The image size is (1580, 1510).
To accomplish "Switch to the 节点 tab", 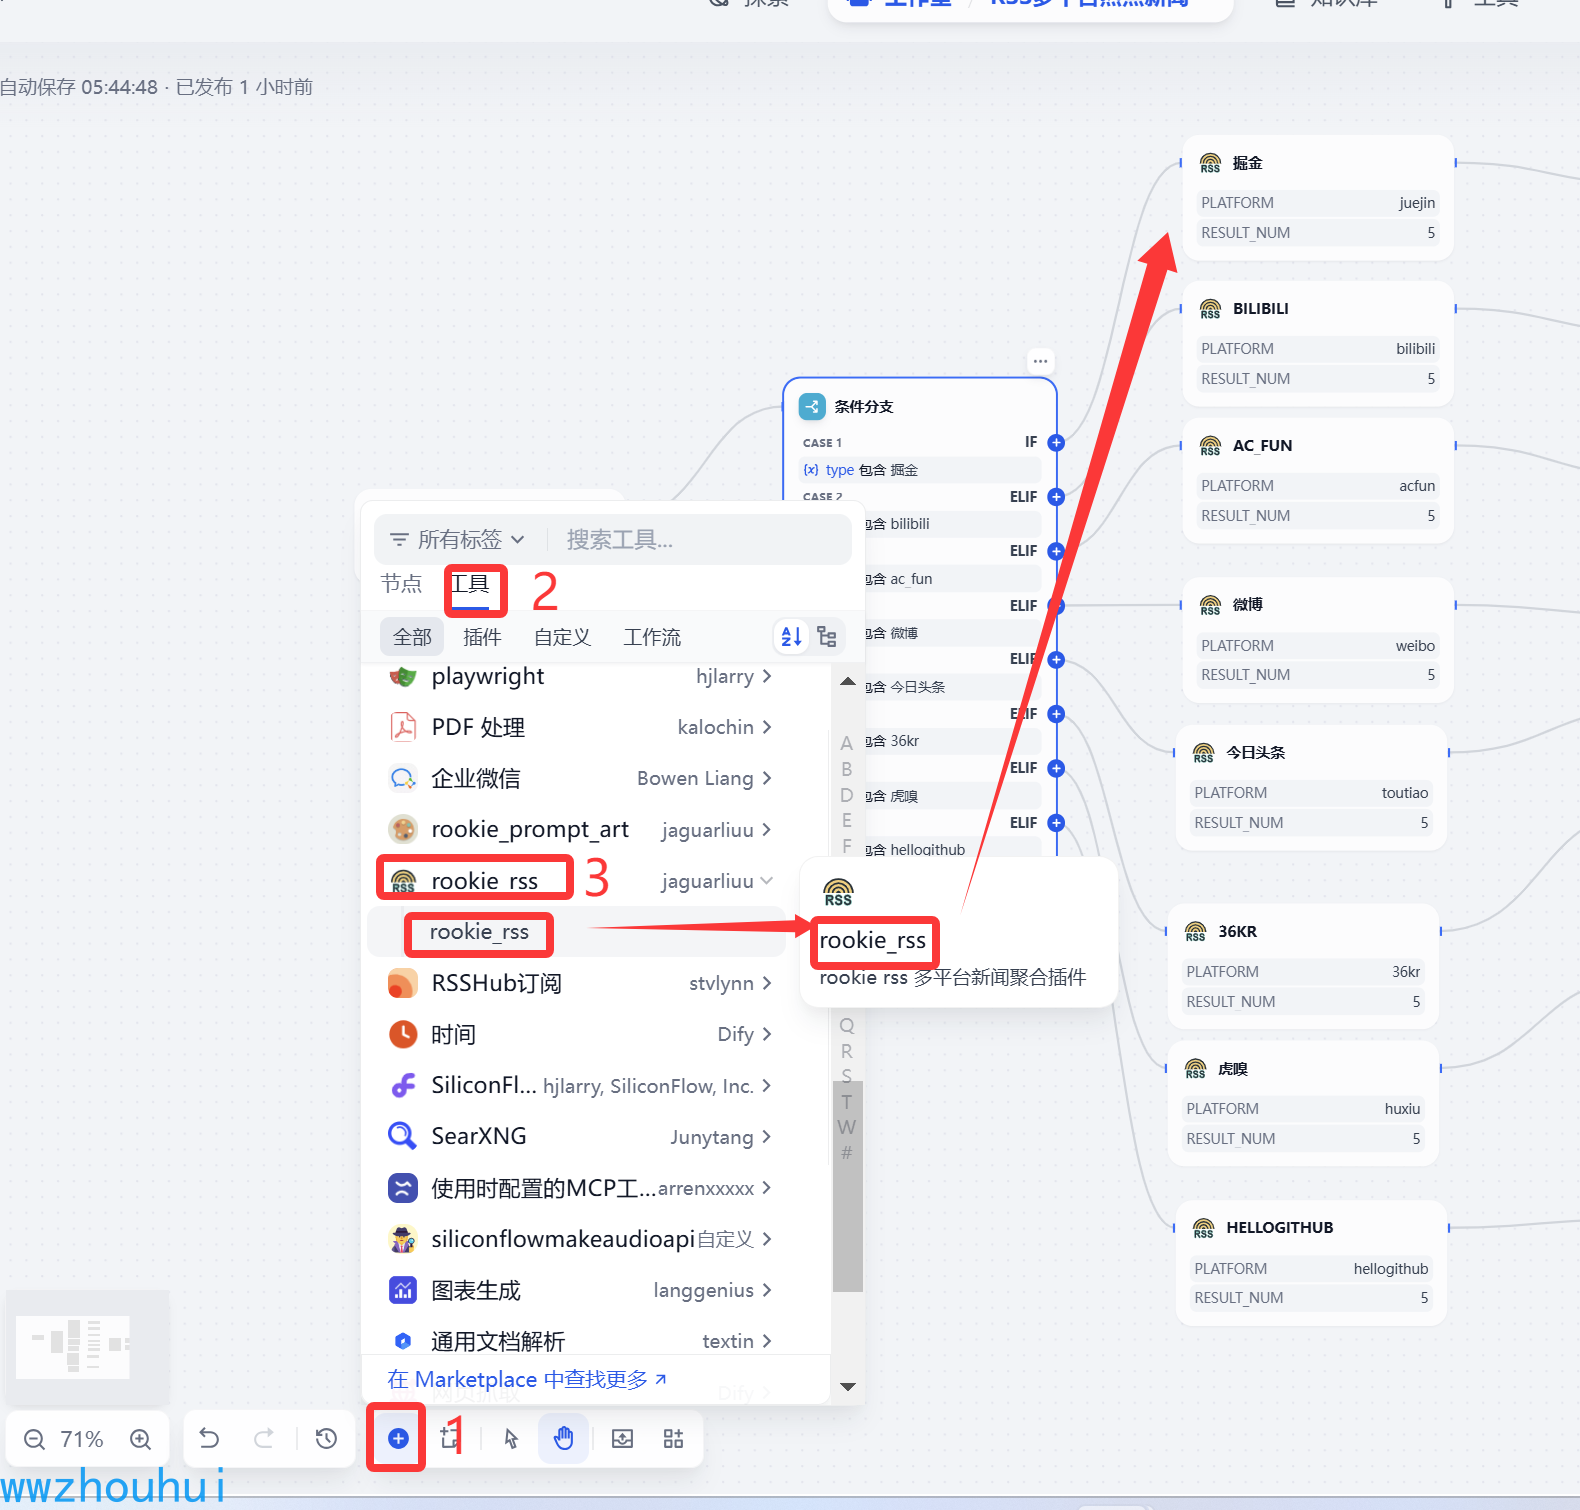I will point(402,583).
